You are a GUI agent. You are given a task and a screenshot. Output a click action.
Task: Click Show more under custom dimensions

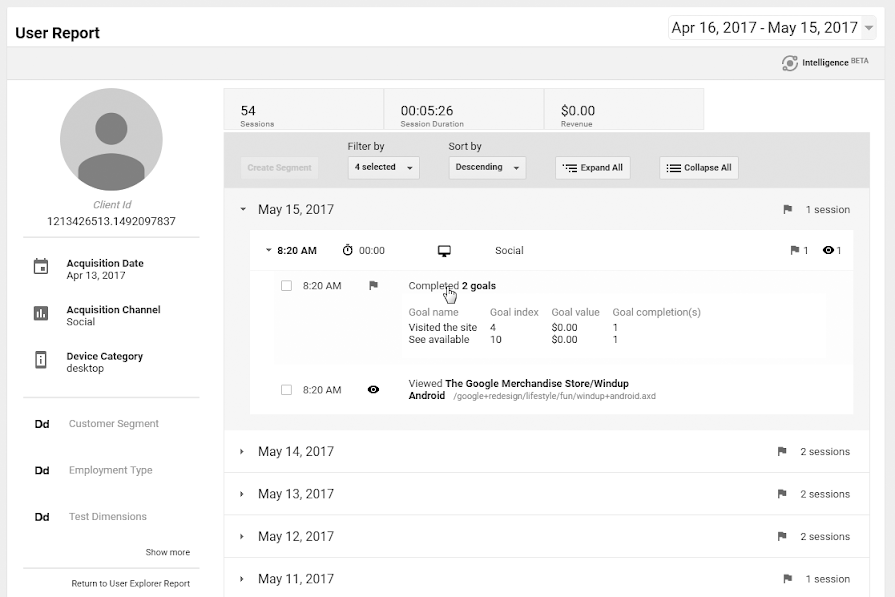tap(168, 552)
